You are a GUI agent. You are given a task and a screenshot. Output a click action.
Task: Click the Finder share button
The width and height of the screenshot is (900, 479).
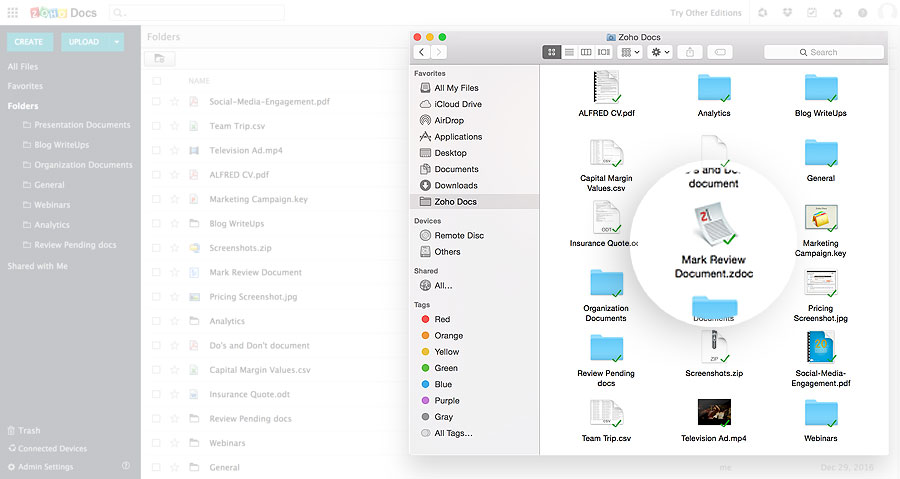[690, 52]
